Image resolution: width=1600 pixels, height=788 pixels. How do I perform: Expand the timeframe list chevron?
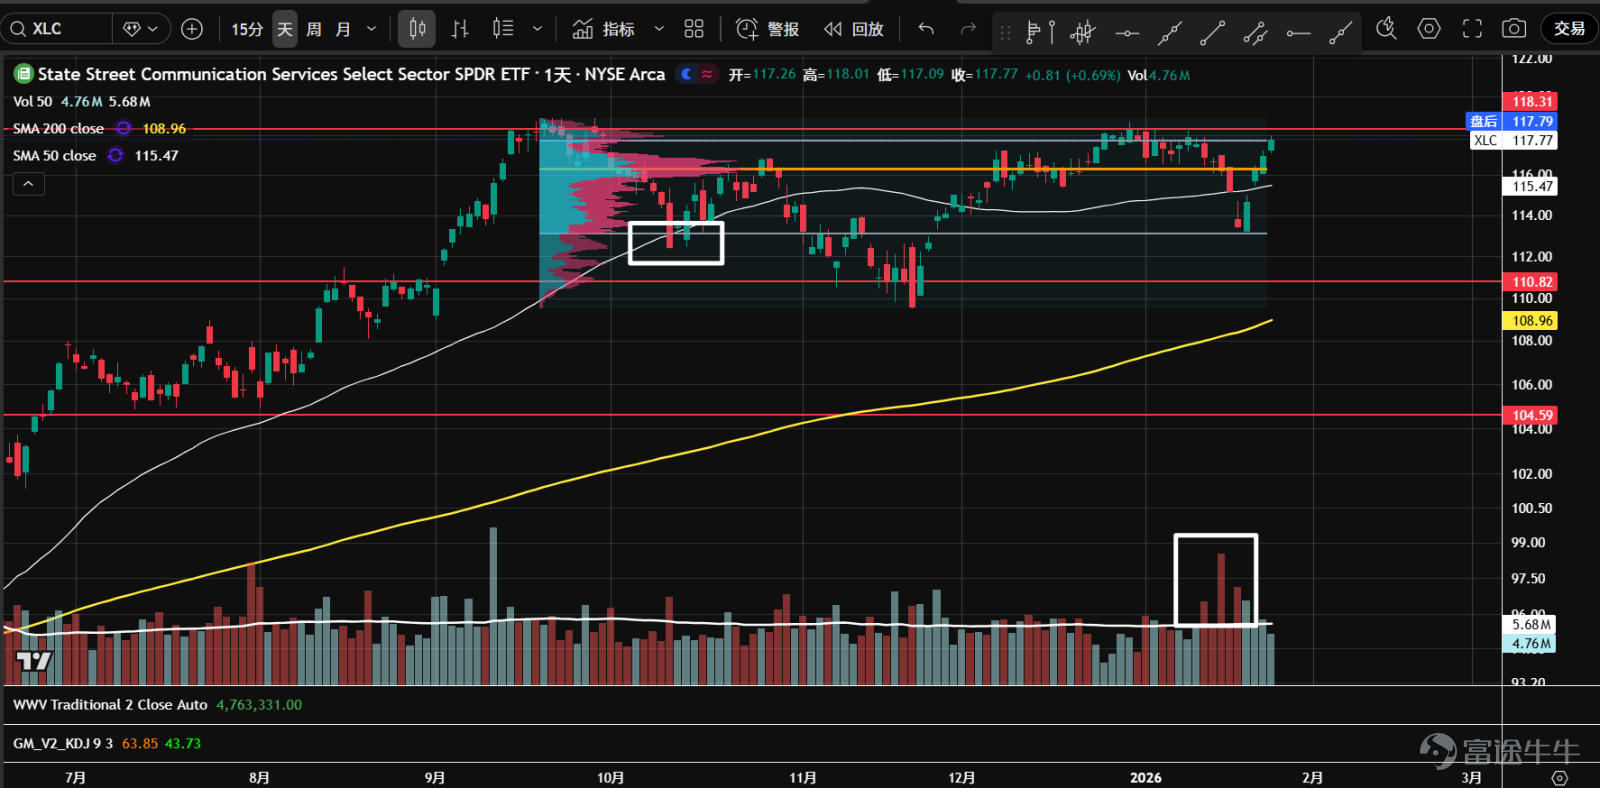[x=372, y=29]
